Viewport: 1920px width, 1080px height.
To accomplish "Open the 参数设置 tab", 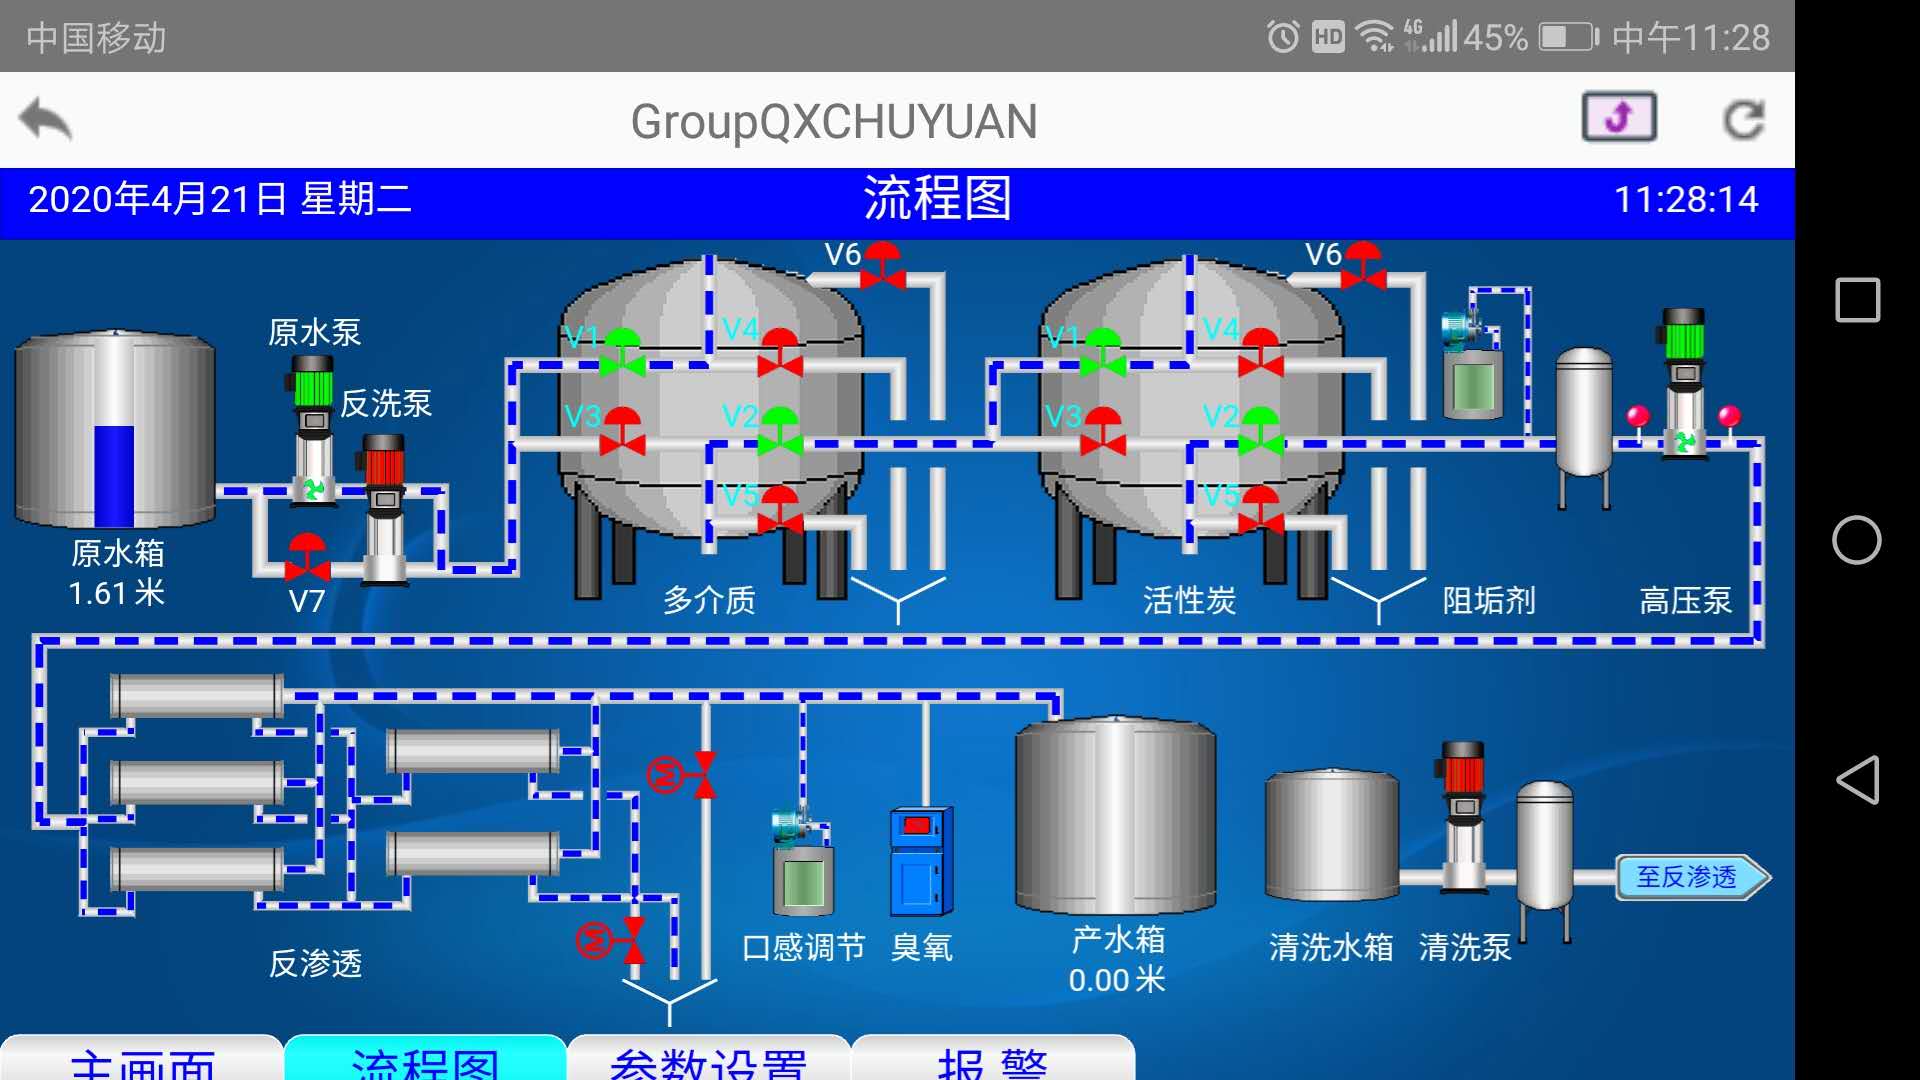I will click(708, 1060).
